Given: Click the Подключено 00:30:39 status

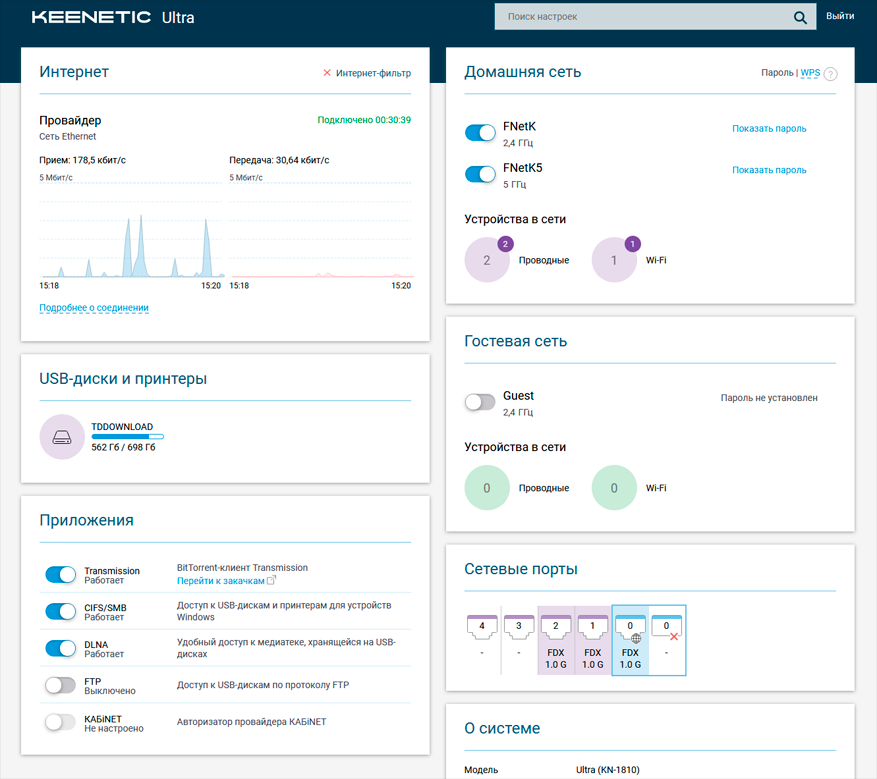Looking at the screenshot, I should point(364,120).
